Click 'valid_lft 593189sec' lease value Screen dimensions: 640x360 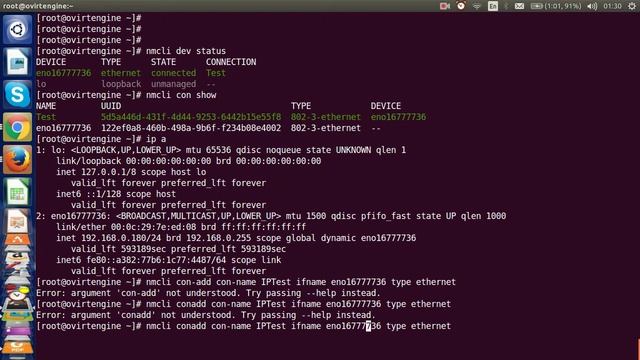(x=118, y=249)
